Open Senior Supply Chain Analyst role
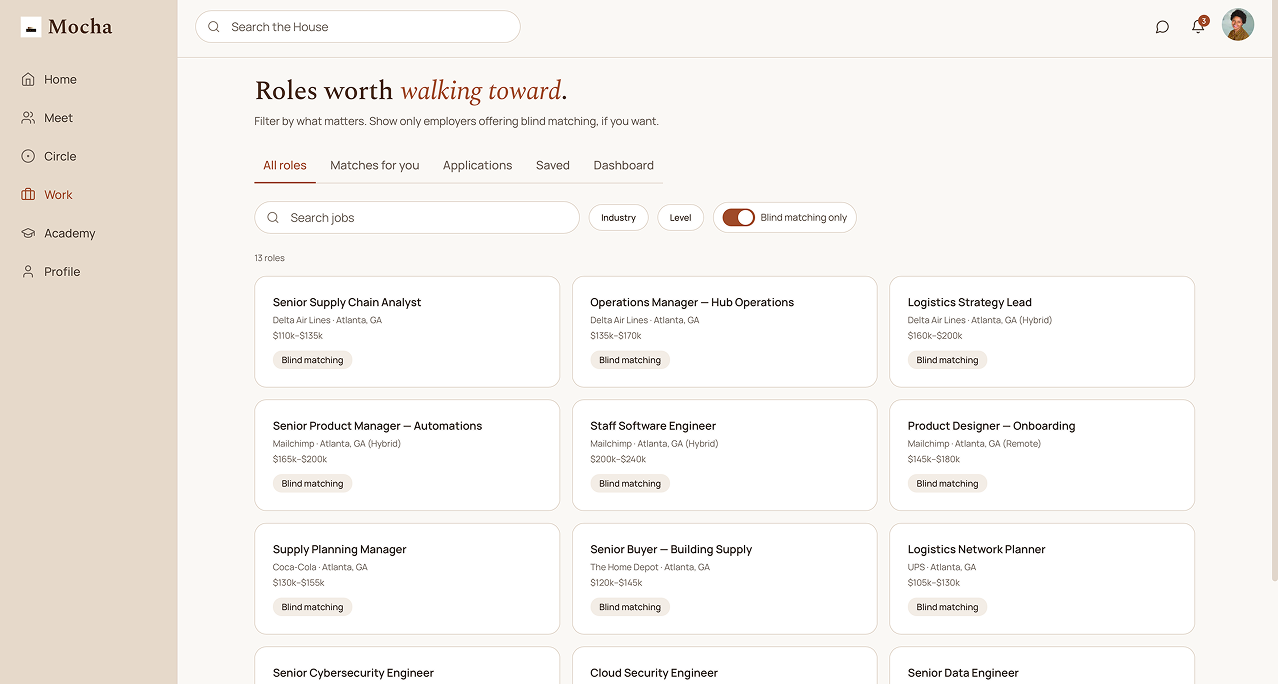Image resolution: width=1278 pixels, height=684 pixels. point(407,332)
